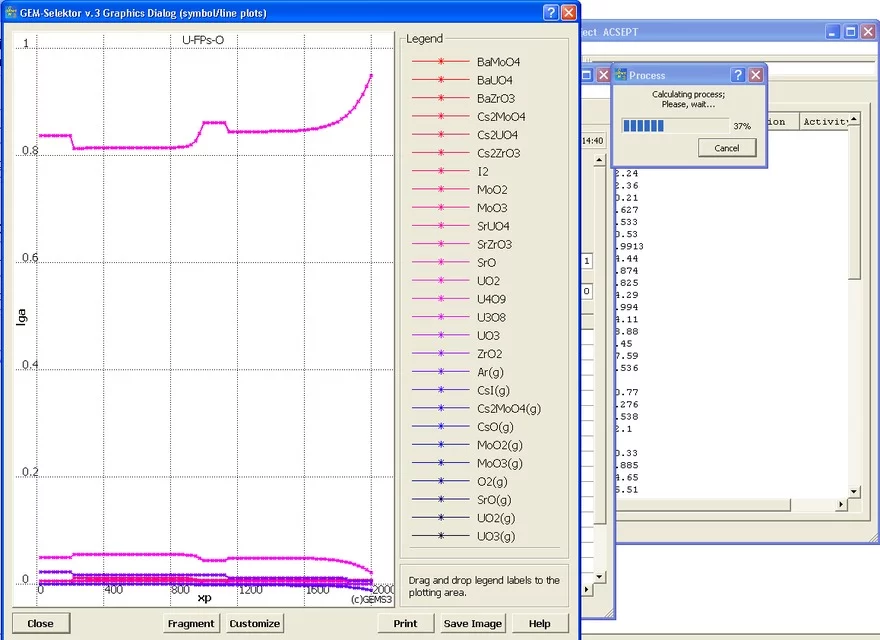Select the I2 legend label

pyautogui.click(x=483, y=171)
